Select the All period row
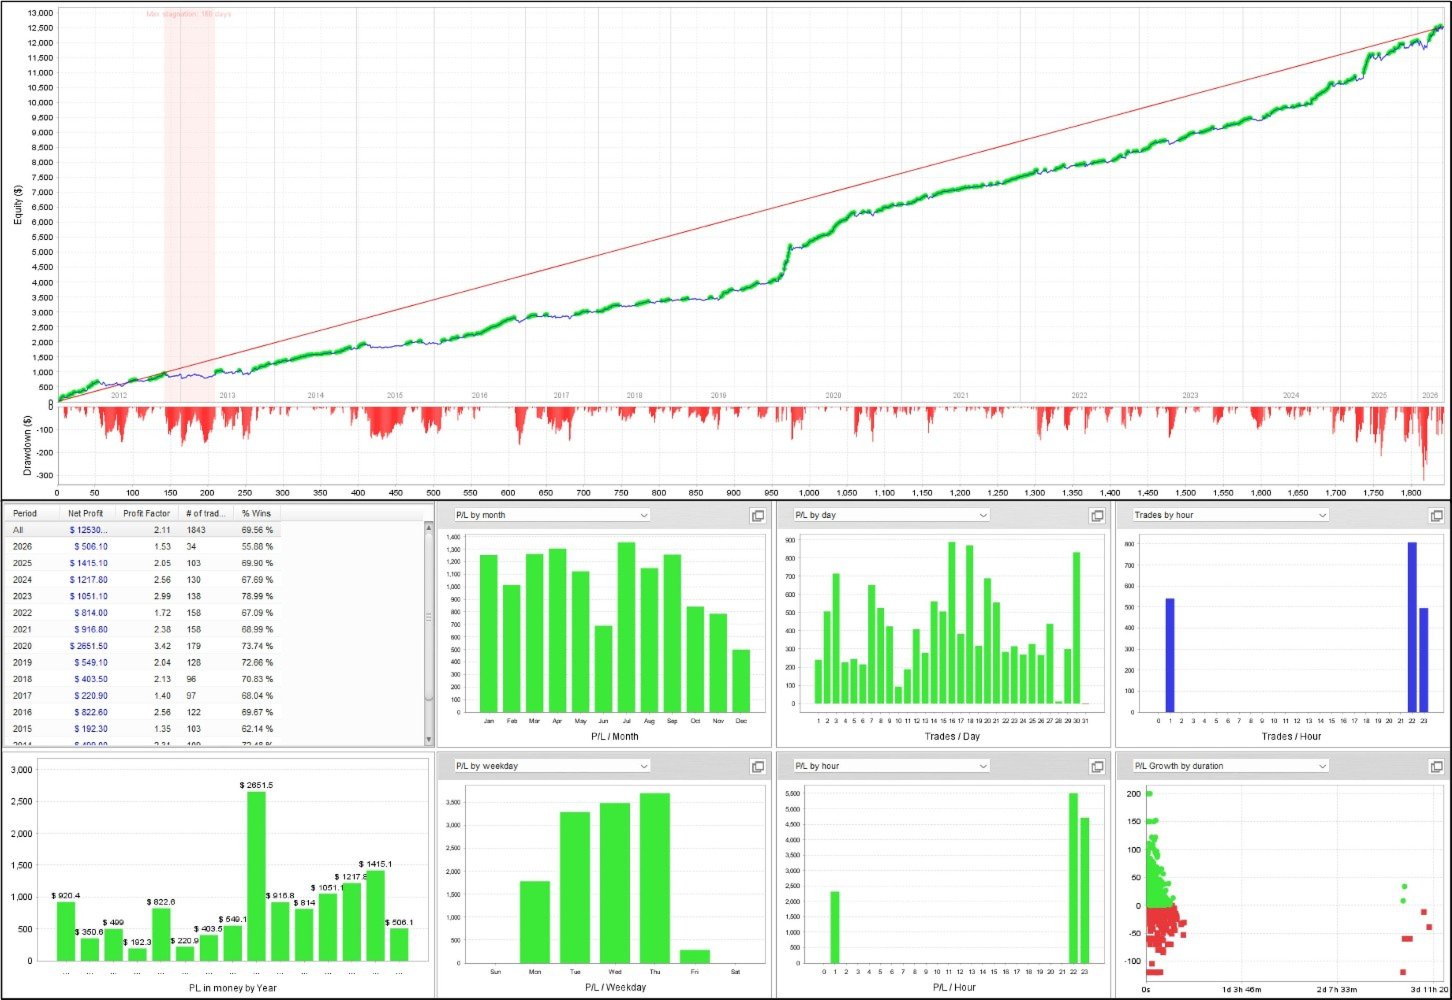The image size is (1452, 1000). [x=143, y=530]
